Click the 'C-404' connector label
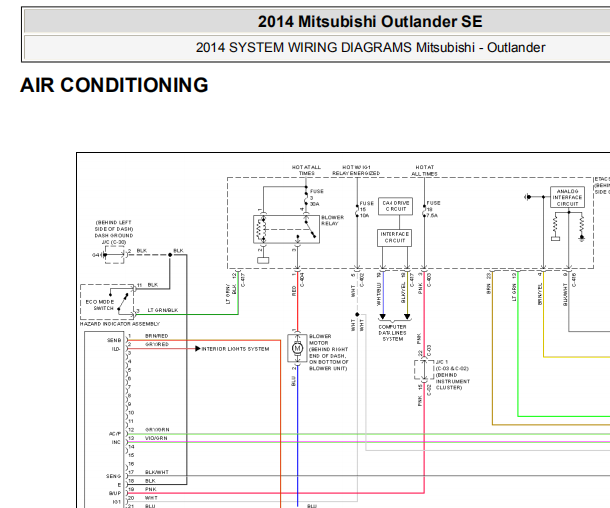The image size is (610, 508). point(302,280)
